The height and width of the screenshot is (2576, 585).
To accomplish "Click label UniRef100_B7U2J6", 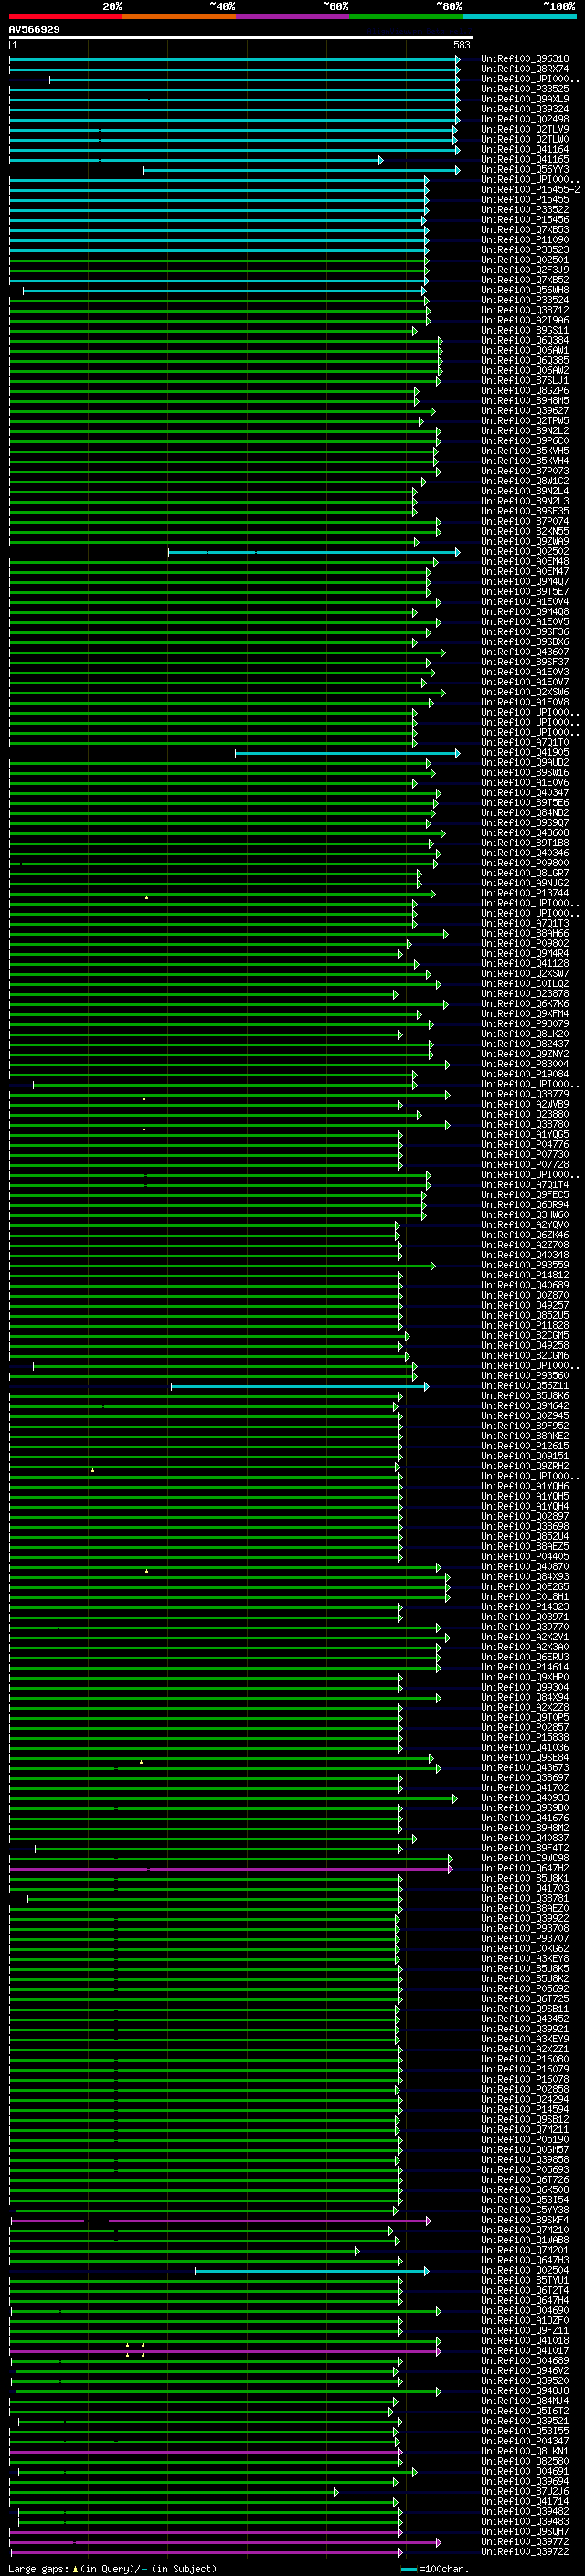I will click(525, 2491).
